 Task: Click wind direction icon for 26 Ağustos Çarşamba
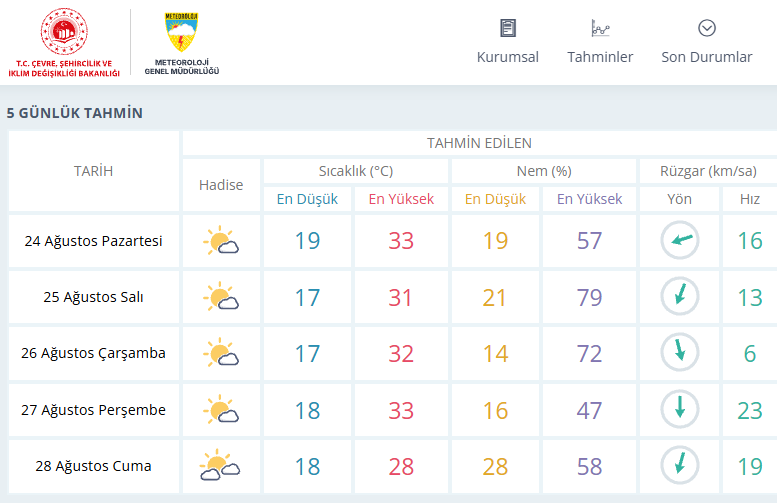point(680,353)
